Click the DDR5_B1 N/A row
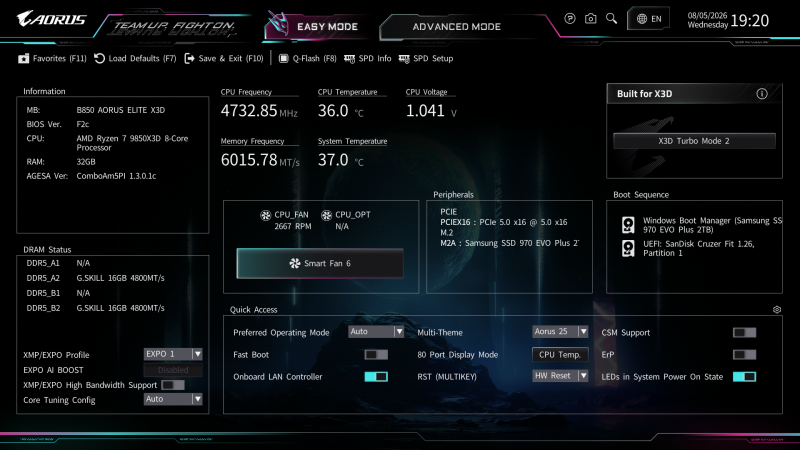 [x=58, y=293]
